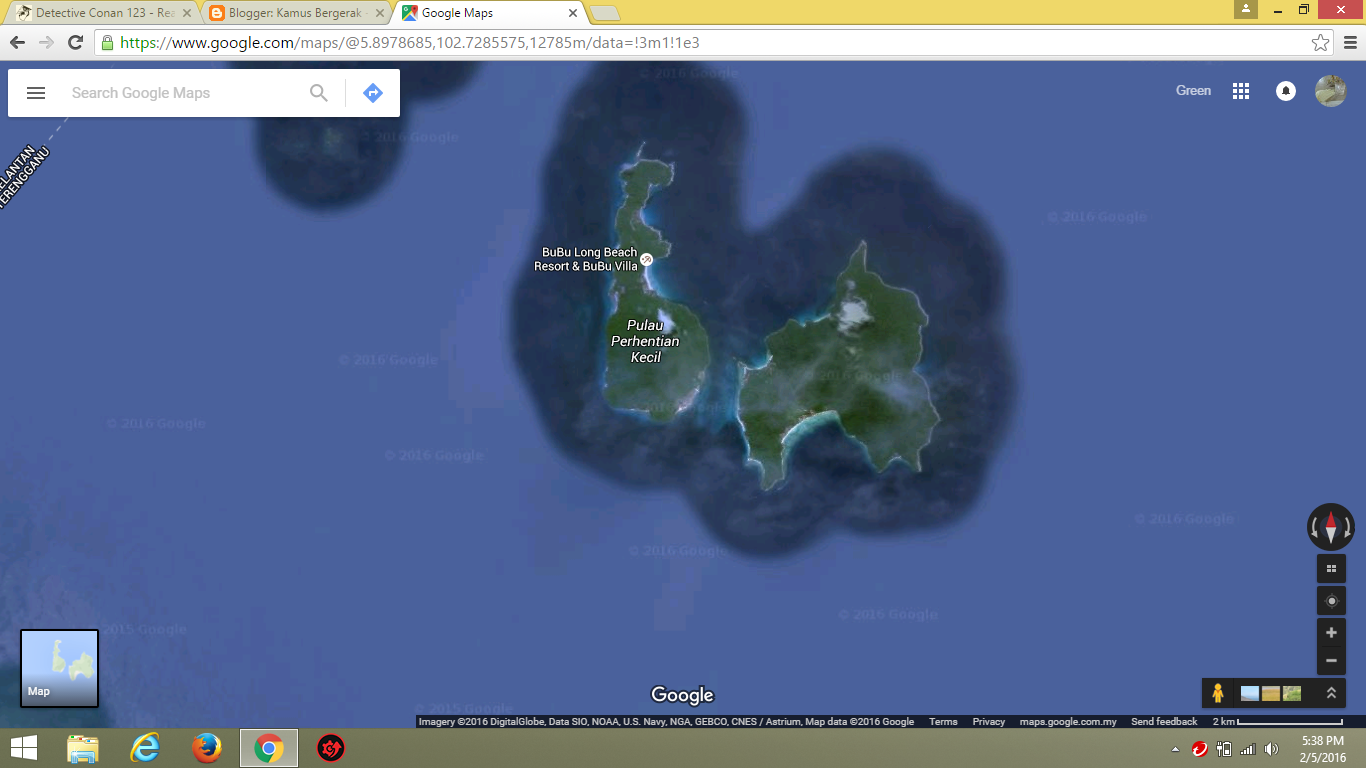Open the yellow field imagery thumbnail
Viewport: 1366px width, 768px height.
tap(1271, 693)
